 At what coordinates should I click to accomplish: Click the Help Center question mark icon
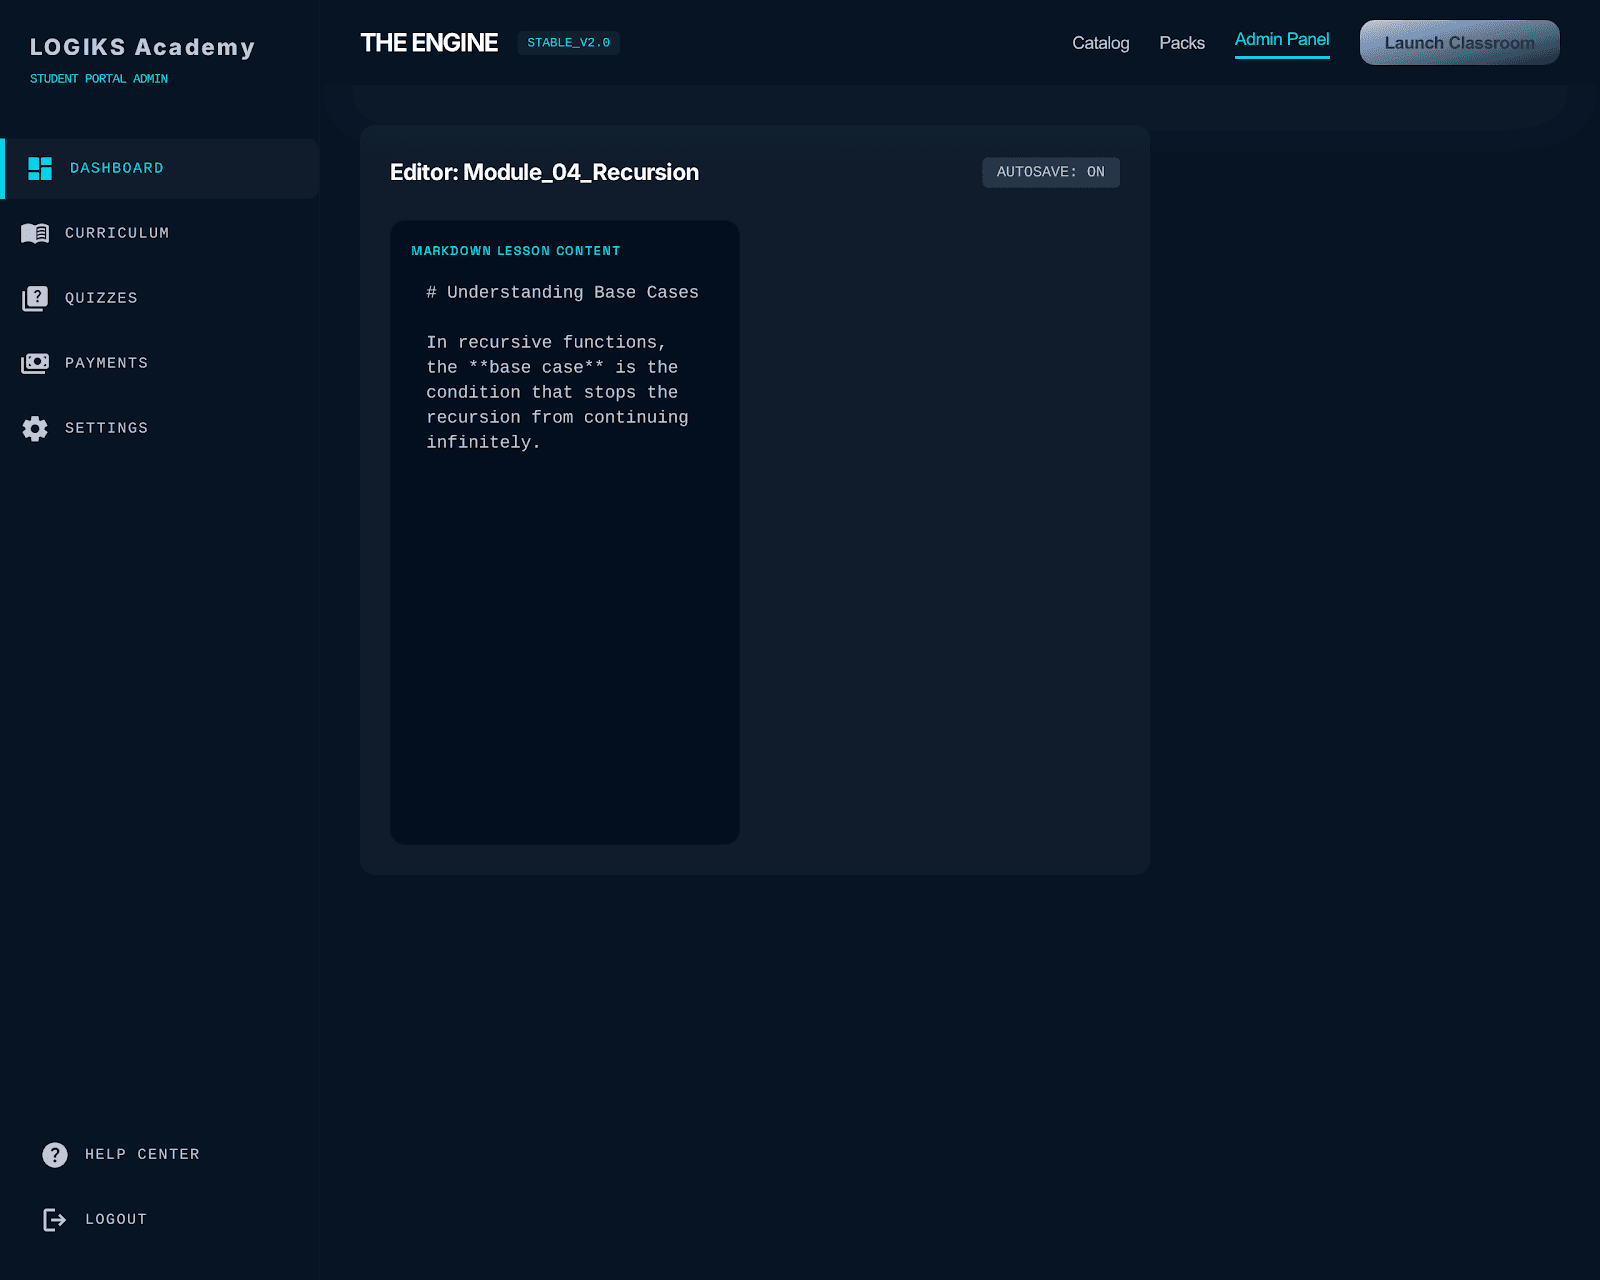point(55,1155)
